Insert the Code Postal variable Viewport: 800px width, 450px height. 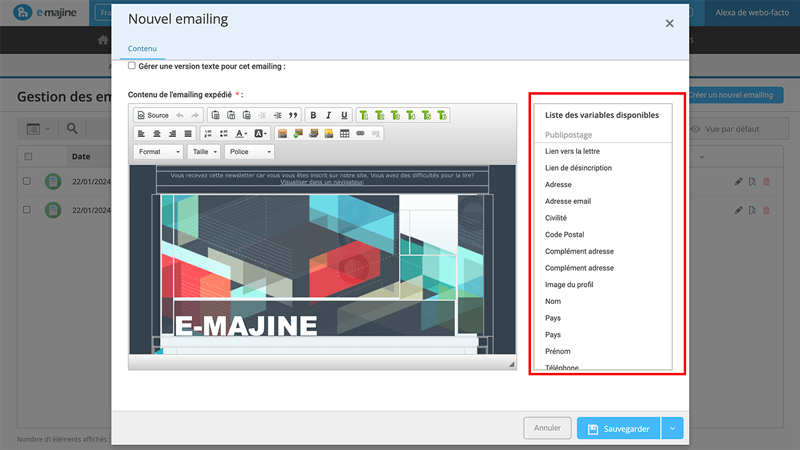[564, 235]
